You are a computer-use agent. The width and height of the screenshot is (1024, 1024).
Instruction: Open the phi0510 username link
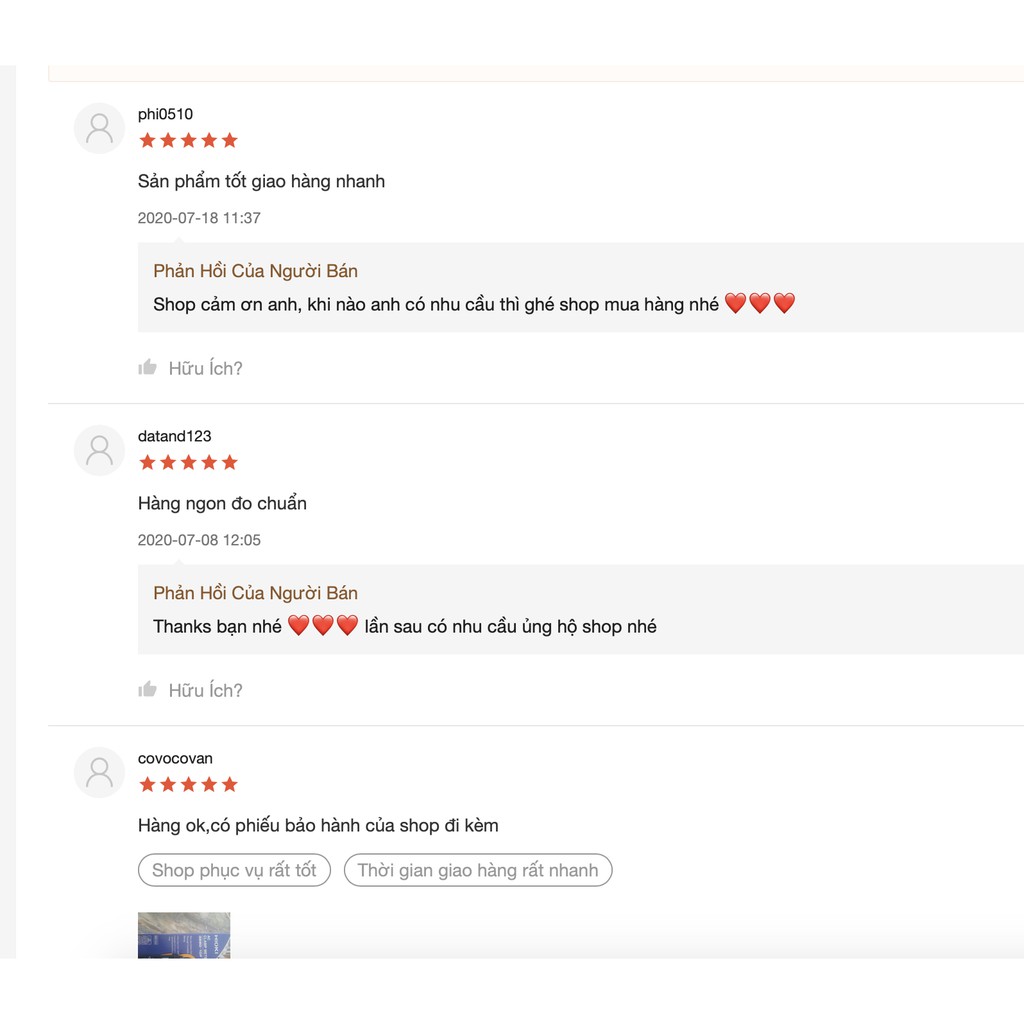[165, 114]
